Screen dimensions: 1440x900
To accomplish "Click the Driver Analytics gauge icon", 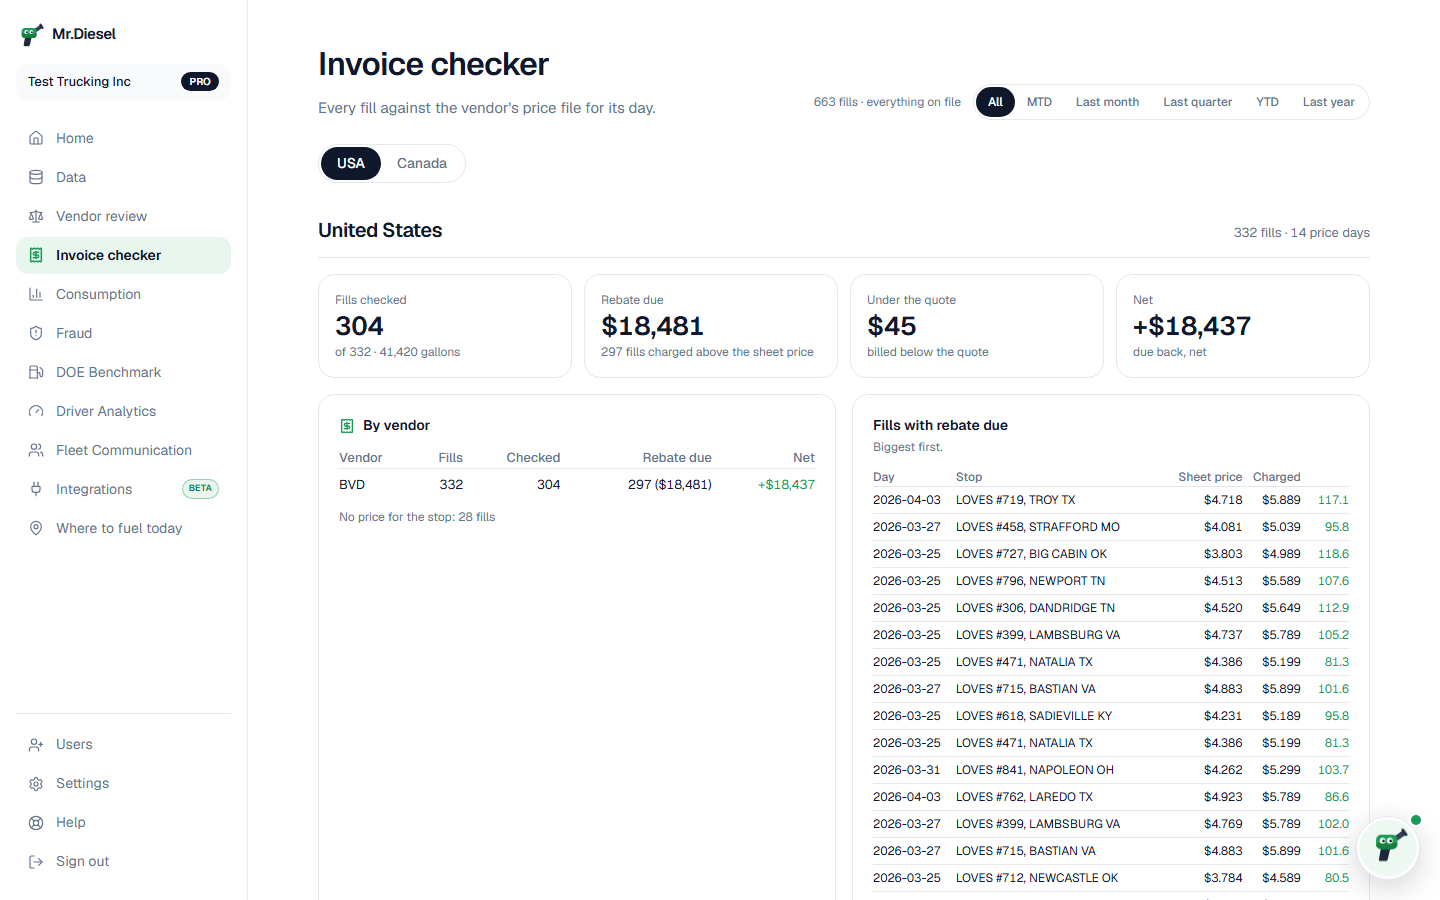I will click(x=36, y=411).
